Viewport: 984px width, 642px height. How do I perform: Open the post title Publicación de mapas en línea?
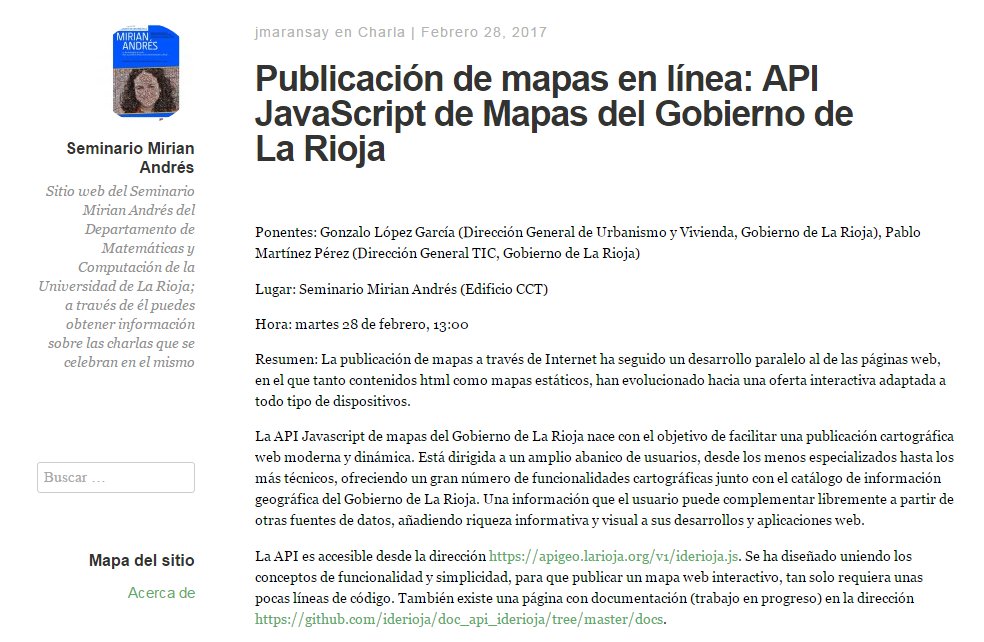pyautogui.click(x=554, y=114)
